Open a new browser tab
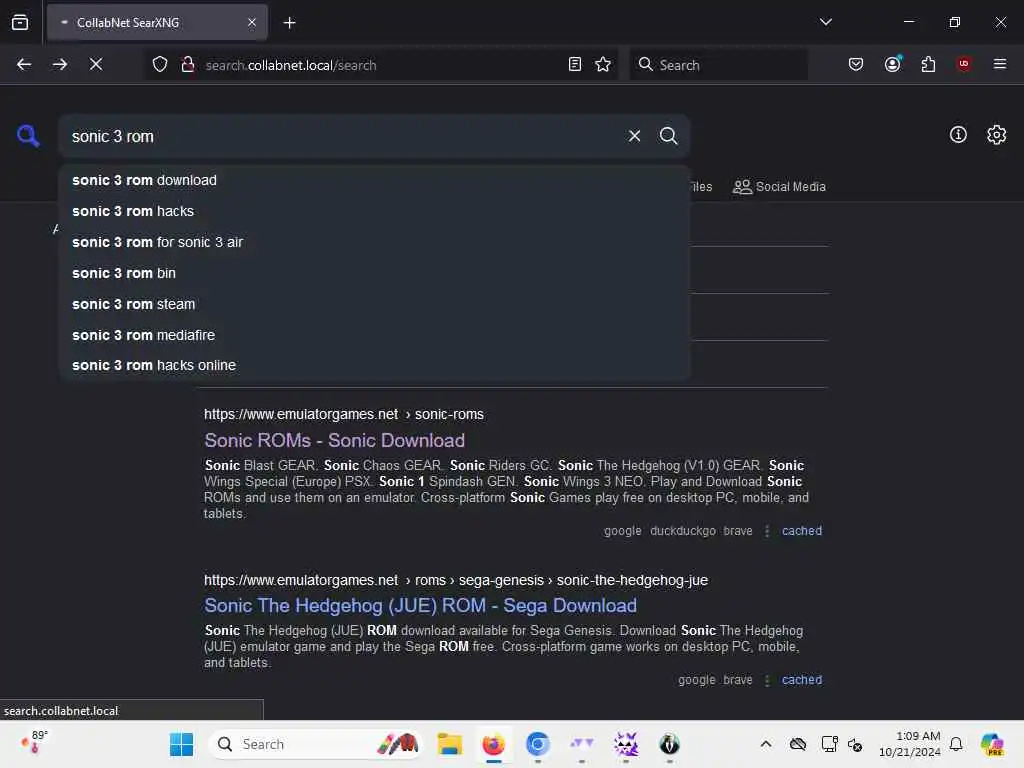The height and width of the screenshot is (768, 1024). pyautogui.click(x=289, y=23)
